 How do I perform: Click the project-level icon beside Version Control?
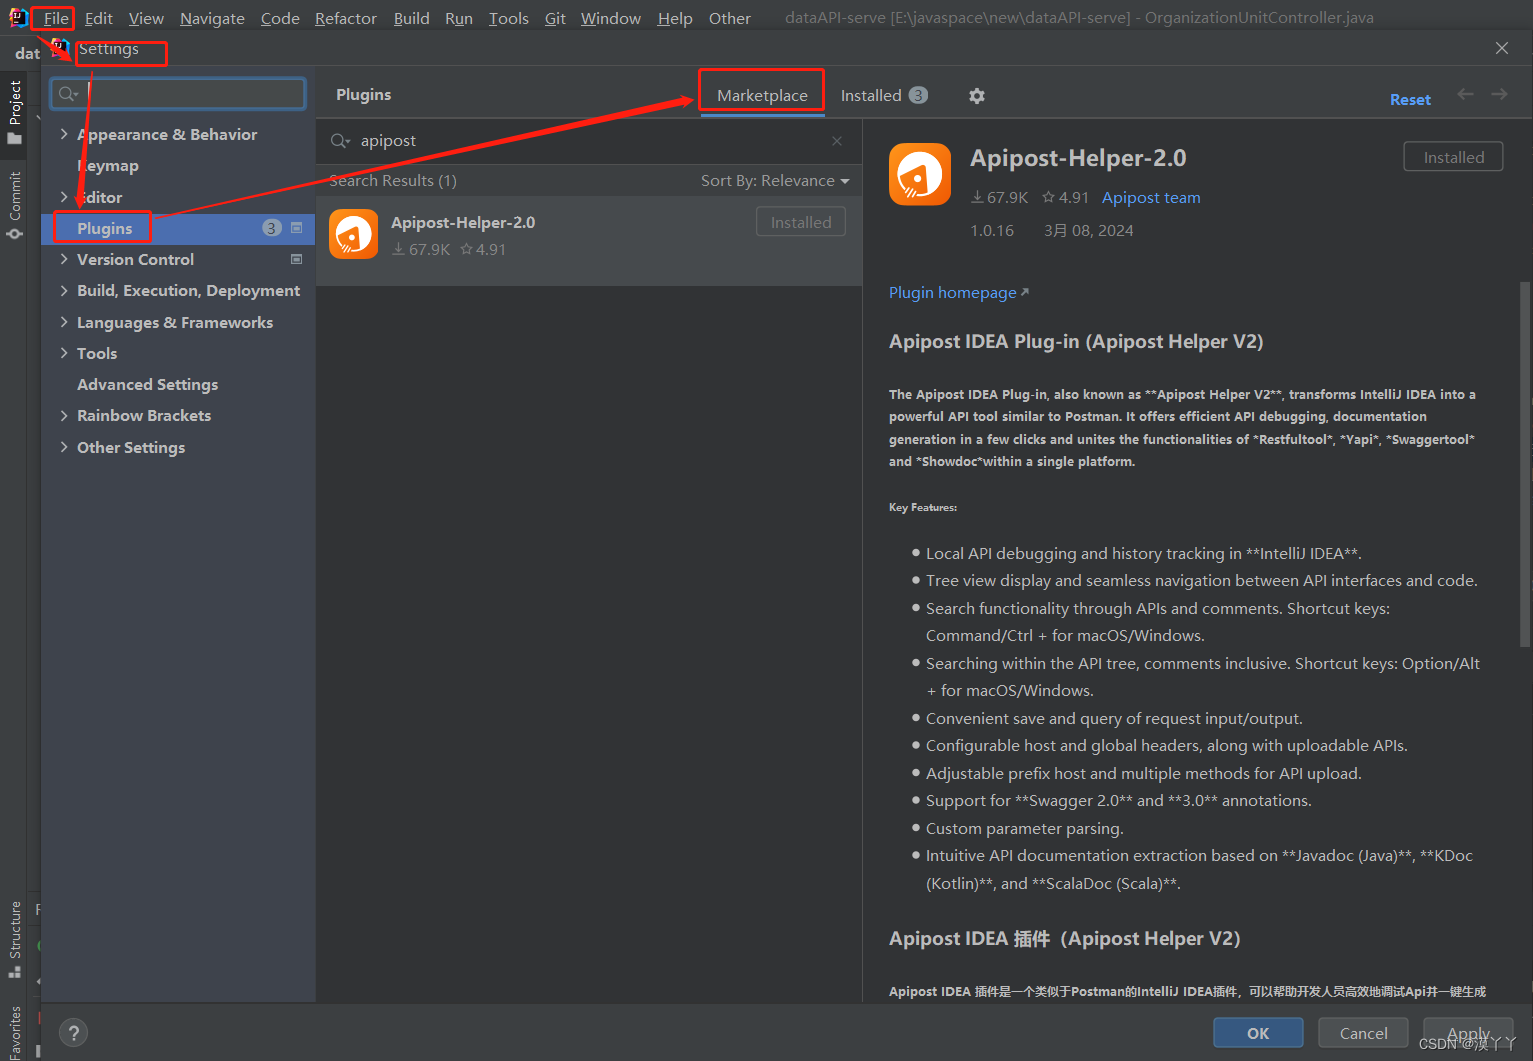click(296, 259)
